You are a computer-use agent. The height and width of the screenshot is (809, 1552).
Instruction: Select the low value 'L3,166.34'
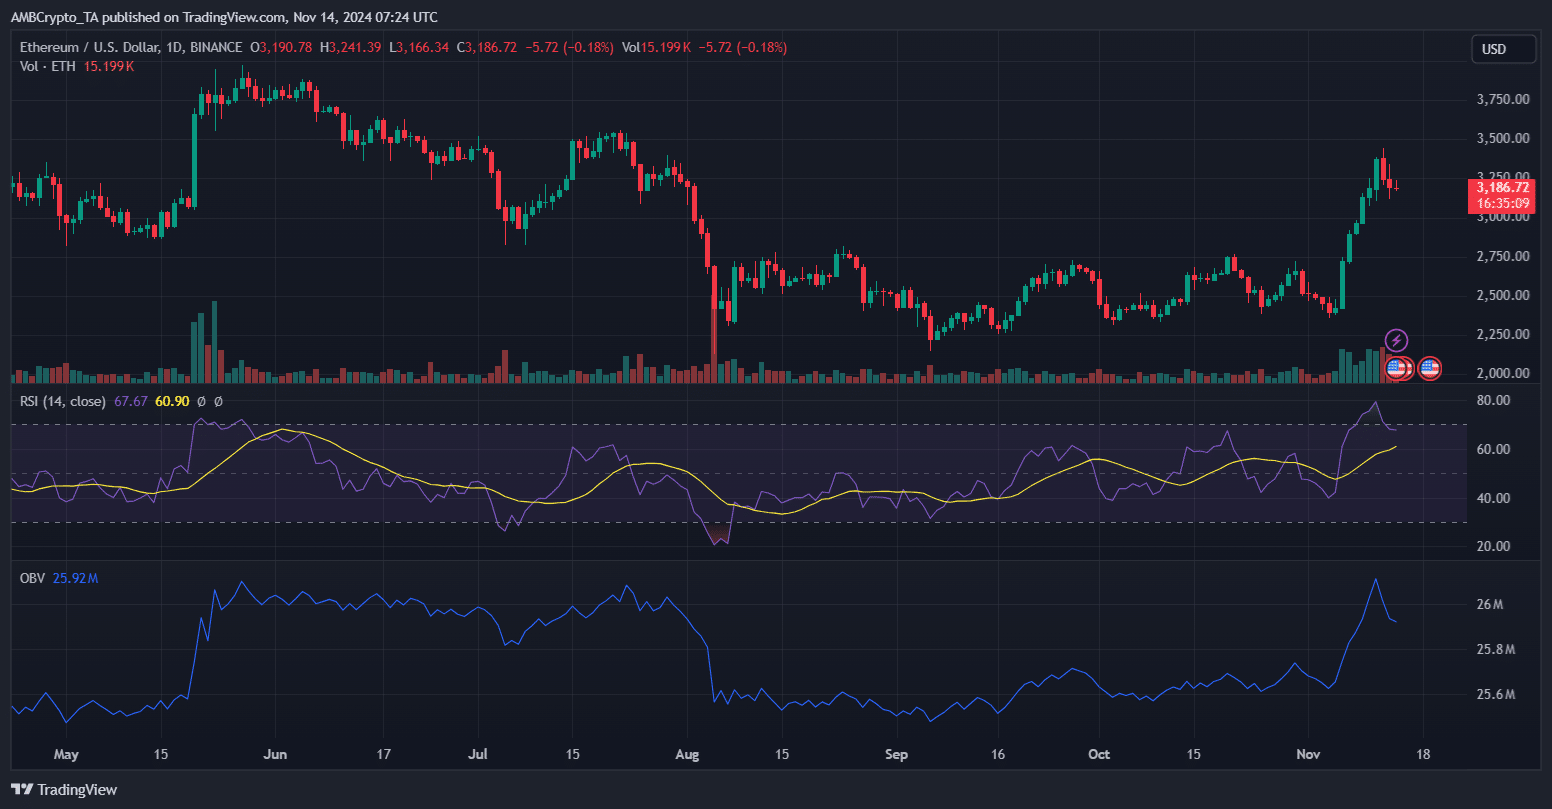point(420,47)
